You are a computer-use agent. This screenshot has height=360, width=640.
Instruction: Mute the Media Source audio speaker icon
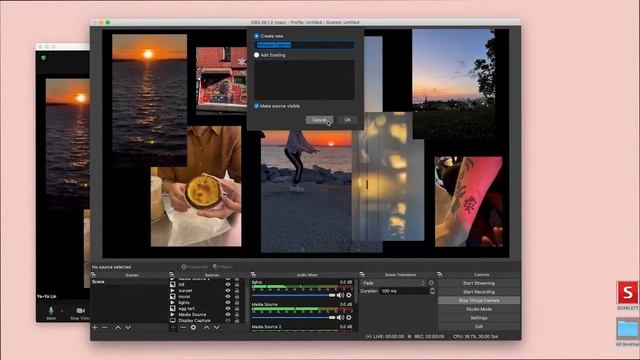340,317
